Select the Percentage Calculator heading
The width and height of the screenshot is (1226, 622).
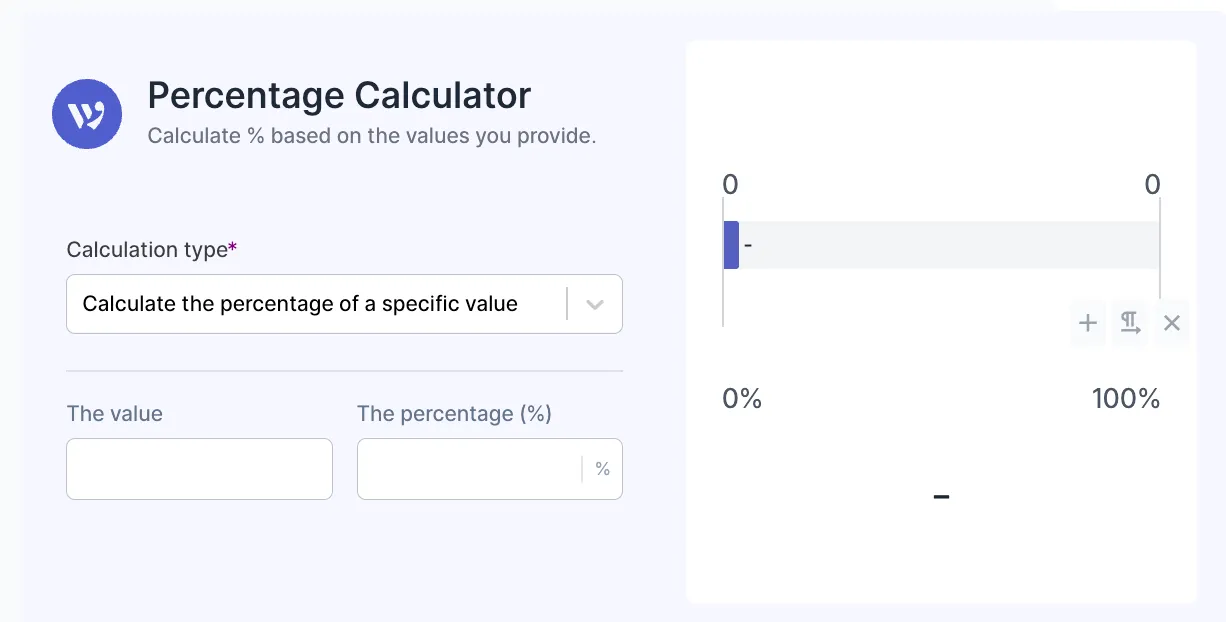coord(338,95)
